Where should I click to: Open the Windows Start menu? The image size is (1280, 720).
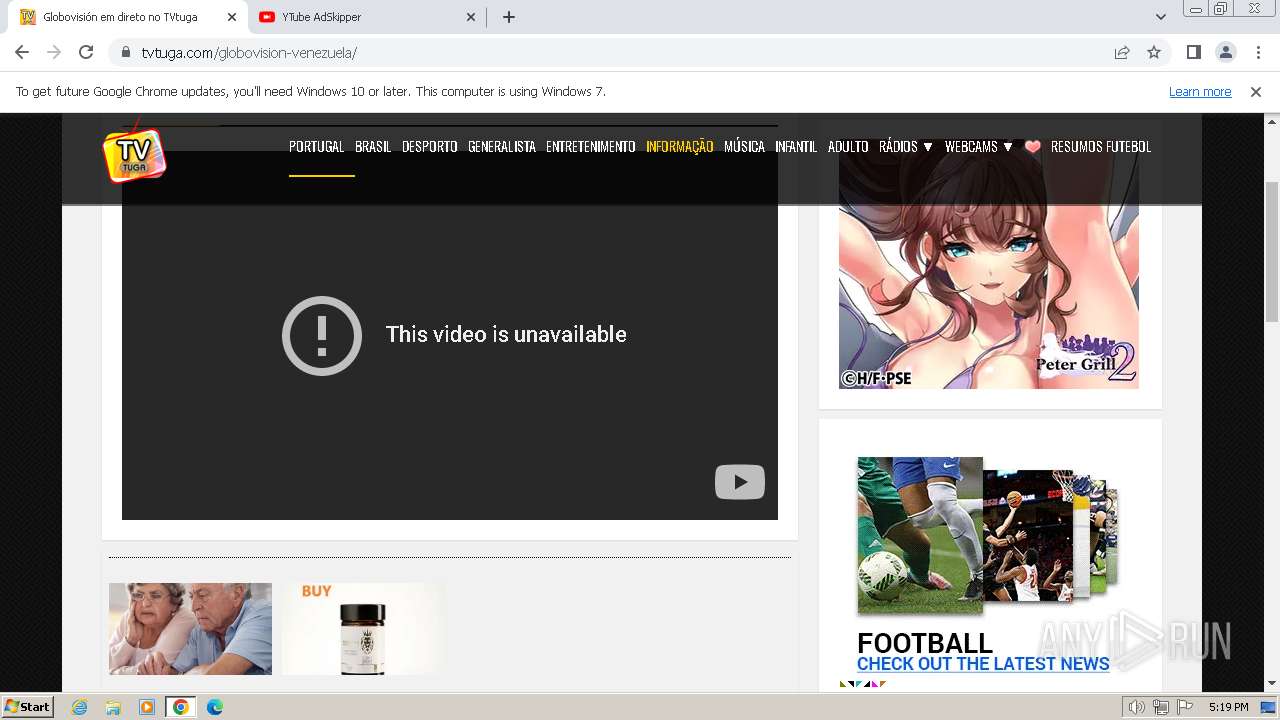point(28,707)
